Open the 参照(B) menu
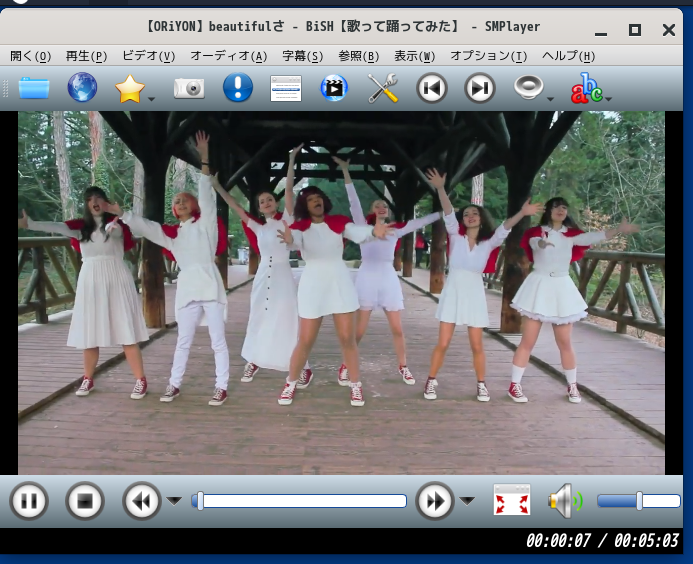 tap(359, 56)
